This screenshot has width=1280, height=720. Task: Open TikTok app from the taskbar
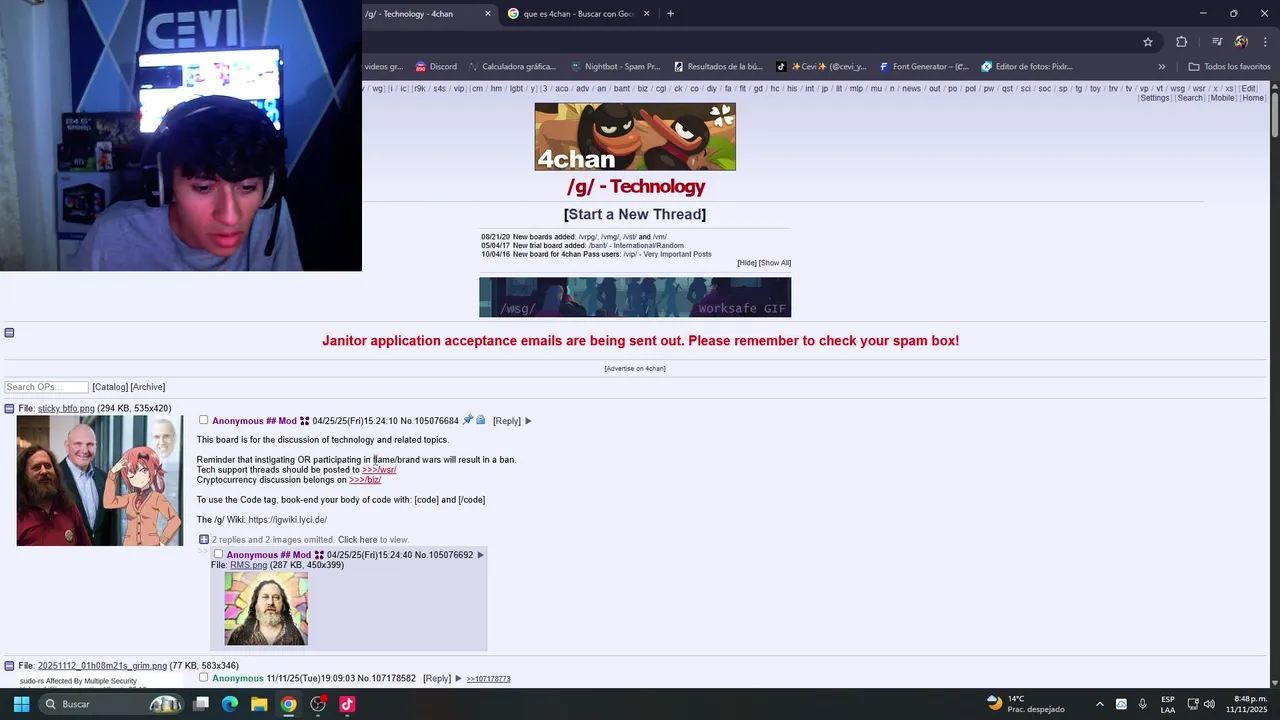click(x=347, y=704)
